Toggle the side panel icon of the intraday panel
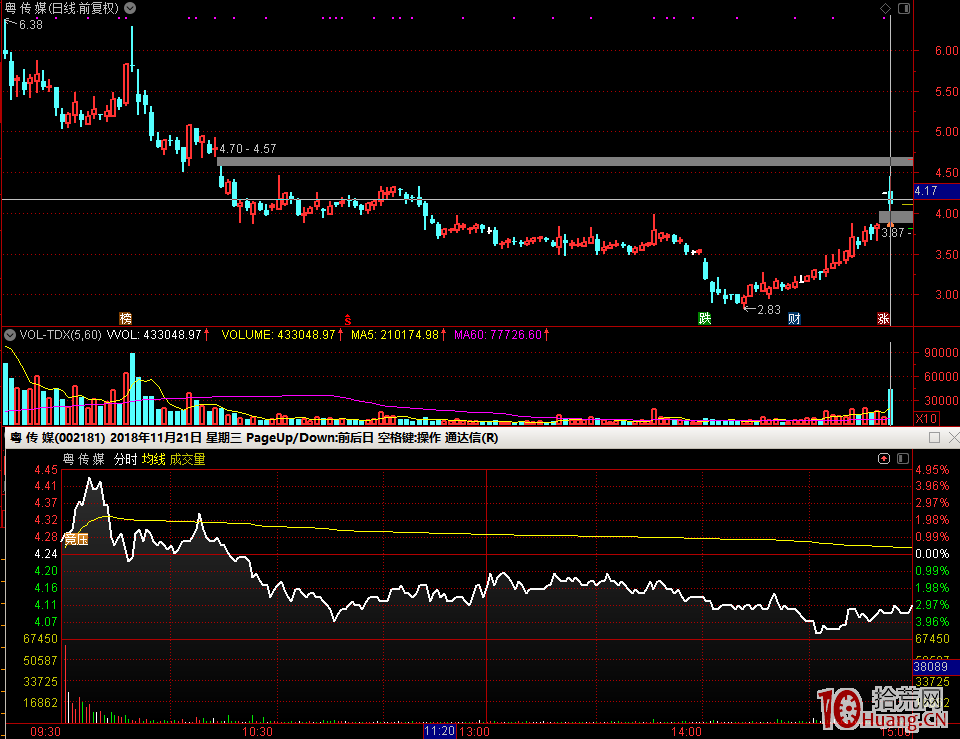The width and height of the screenshot is (960, 739). (x=903, y=459)
